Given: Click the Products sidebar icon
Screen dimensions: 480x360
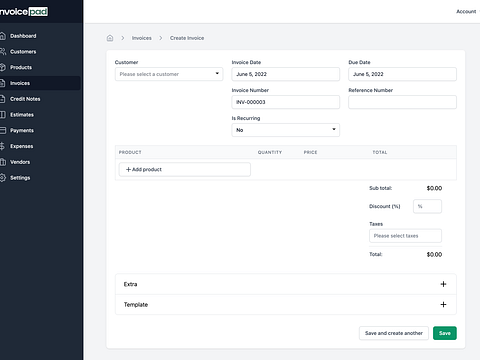Looking at the screenshot, I should point(3,67).
